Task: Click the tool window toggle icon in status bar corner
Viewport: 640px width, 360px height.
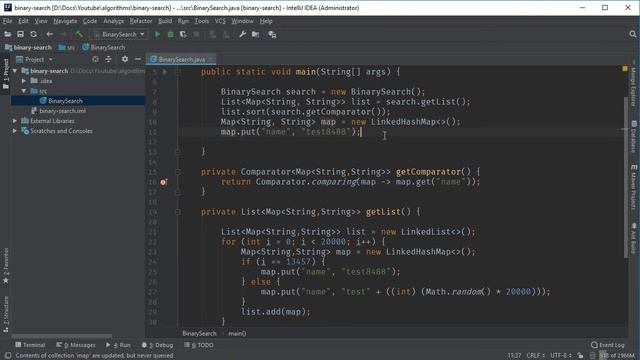Action: coord(8,356)
